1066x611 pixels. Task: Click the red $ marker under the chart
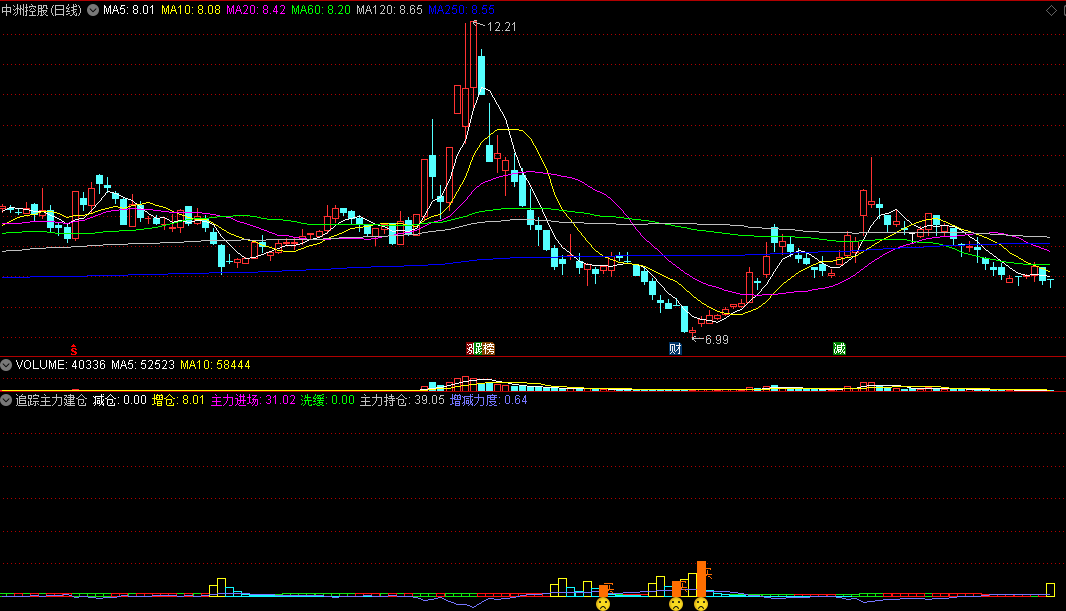(74, 349)
